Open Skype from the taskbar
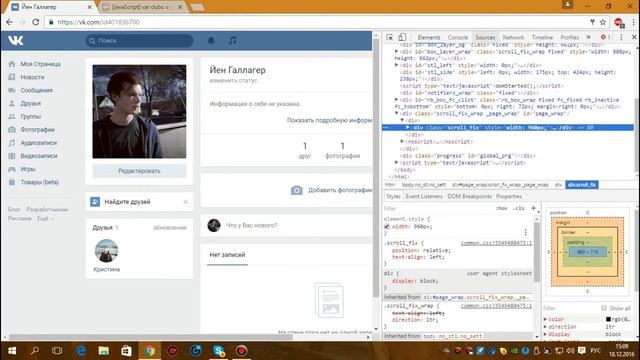 pyautogui.click(x=219, y=351)
